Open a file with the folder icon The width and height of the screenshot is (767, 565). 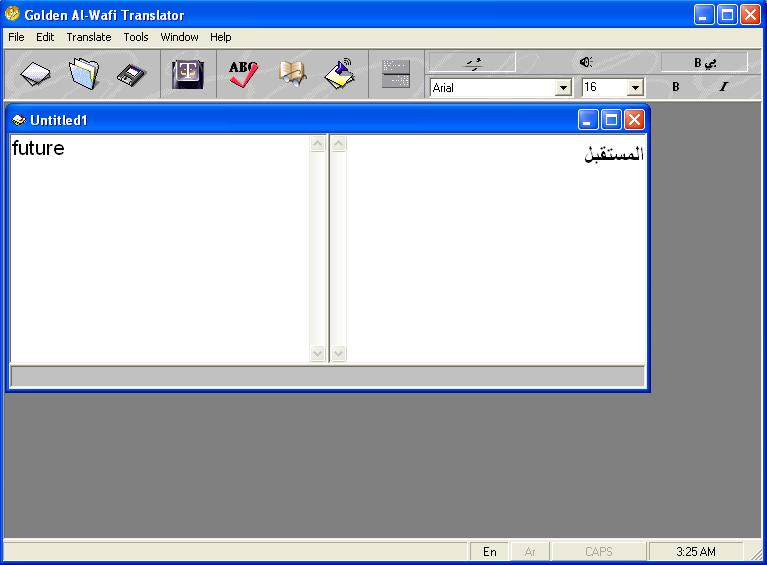point(84,74)
